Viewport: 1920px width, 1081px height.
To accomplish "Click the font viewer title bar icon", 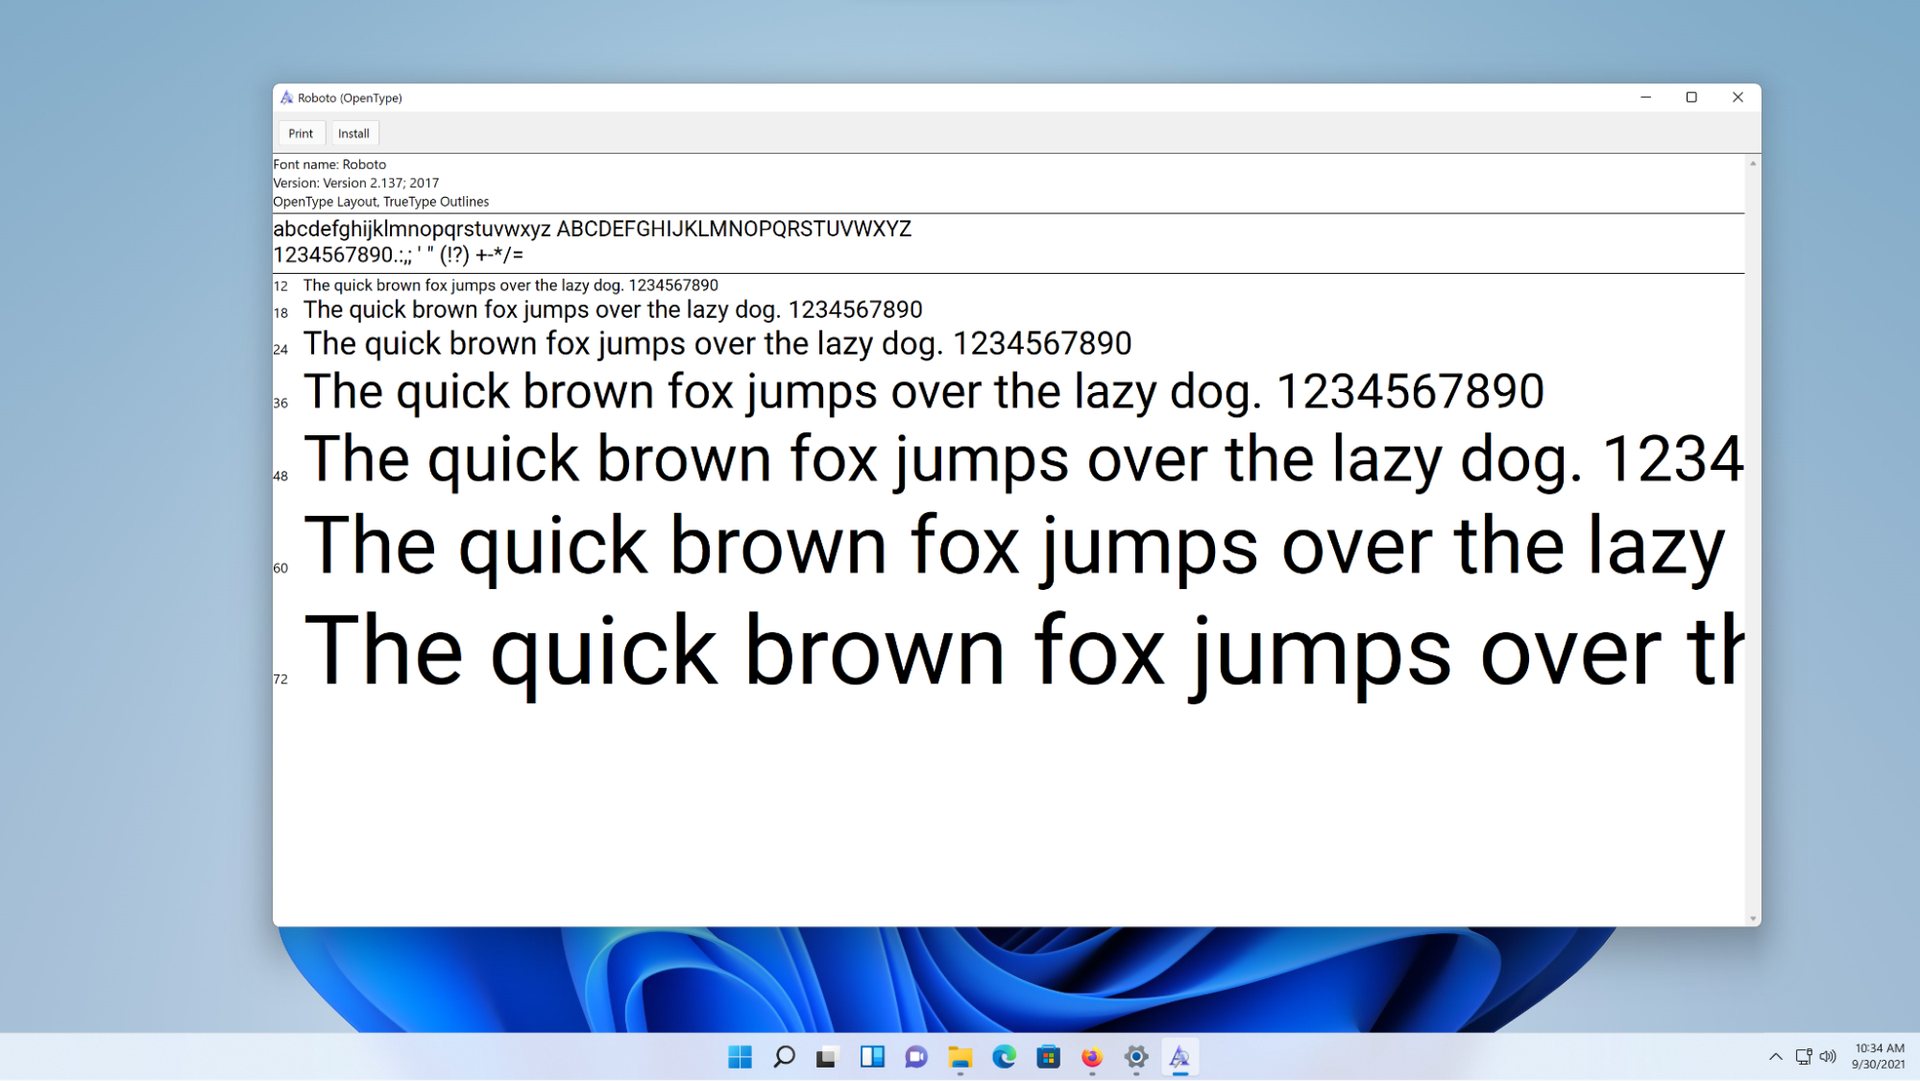I will (286, 97).
